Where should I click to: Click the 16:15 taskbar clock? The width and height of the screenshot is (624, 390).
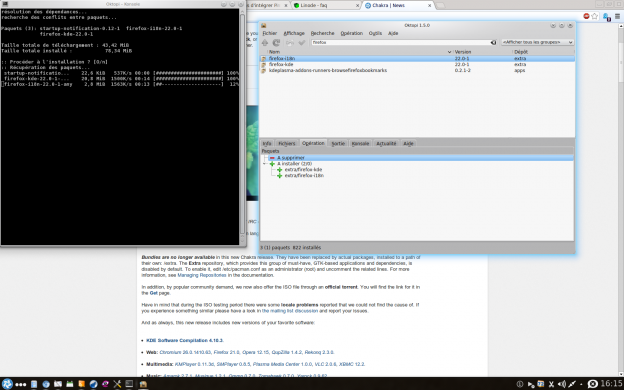click(611, 384)
